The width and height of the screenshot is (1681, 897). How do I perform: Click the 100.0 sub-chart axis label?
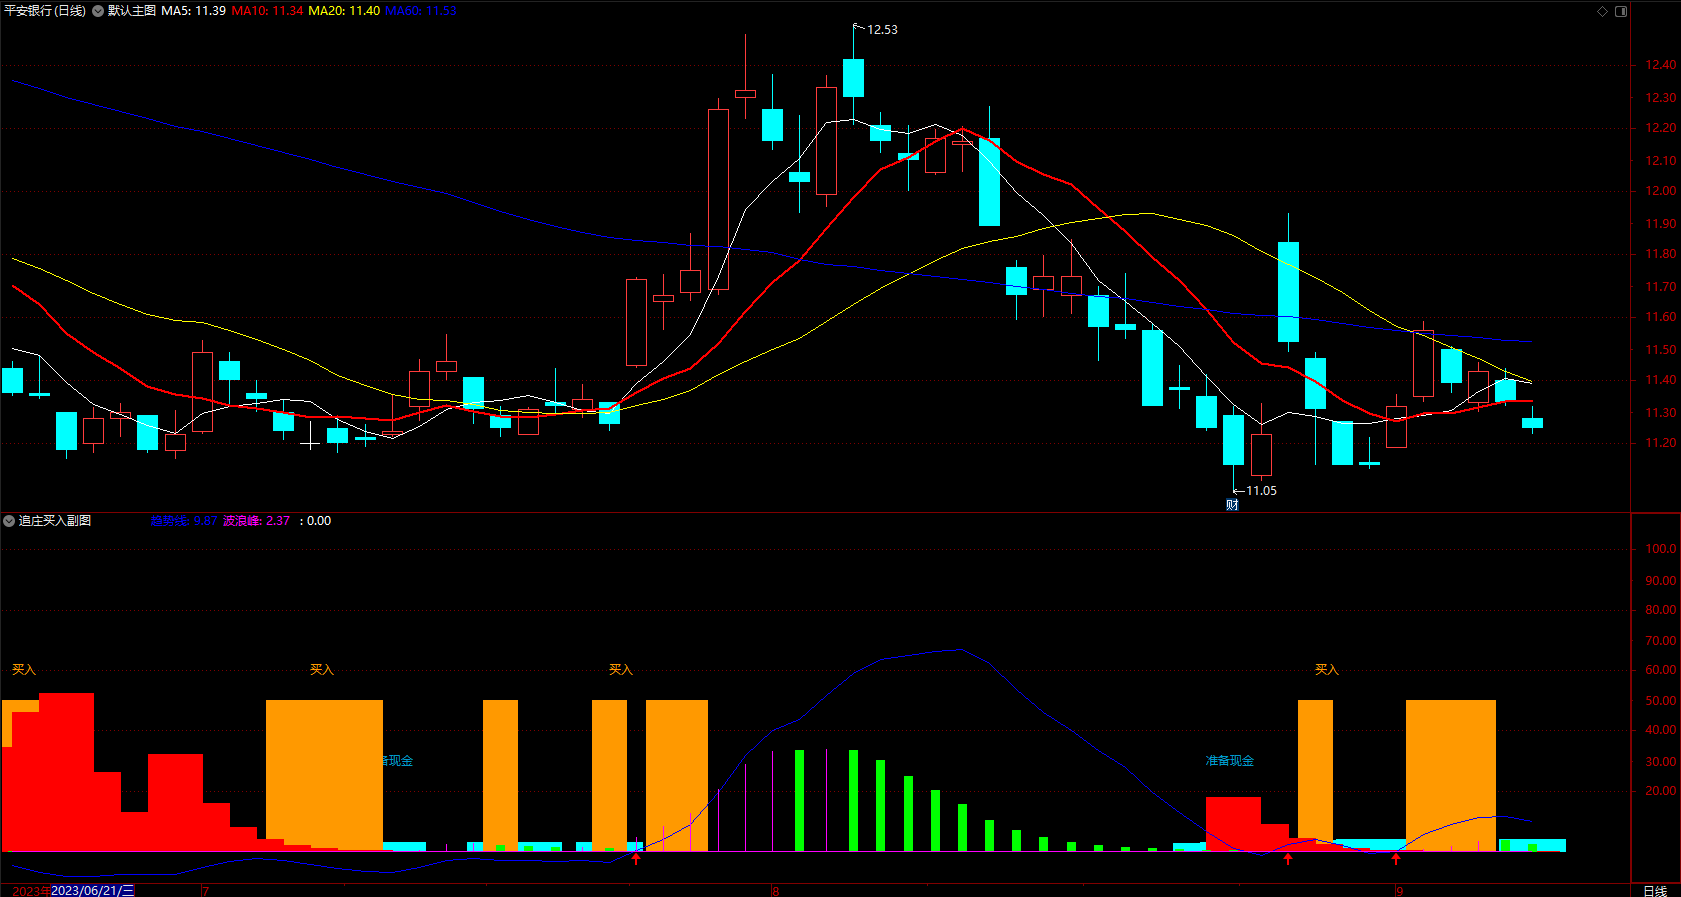coord(1661,549)
